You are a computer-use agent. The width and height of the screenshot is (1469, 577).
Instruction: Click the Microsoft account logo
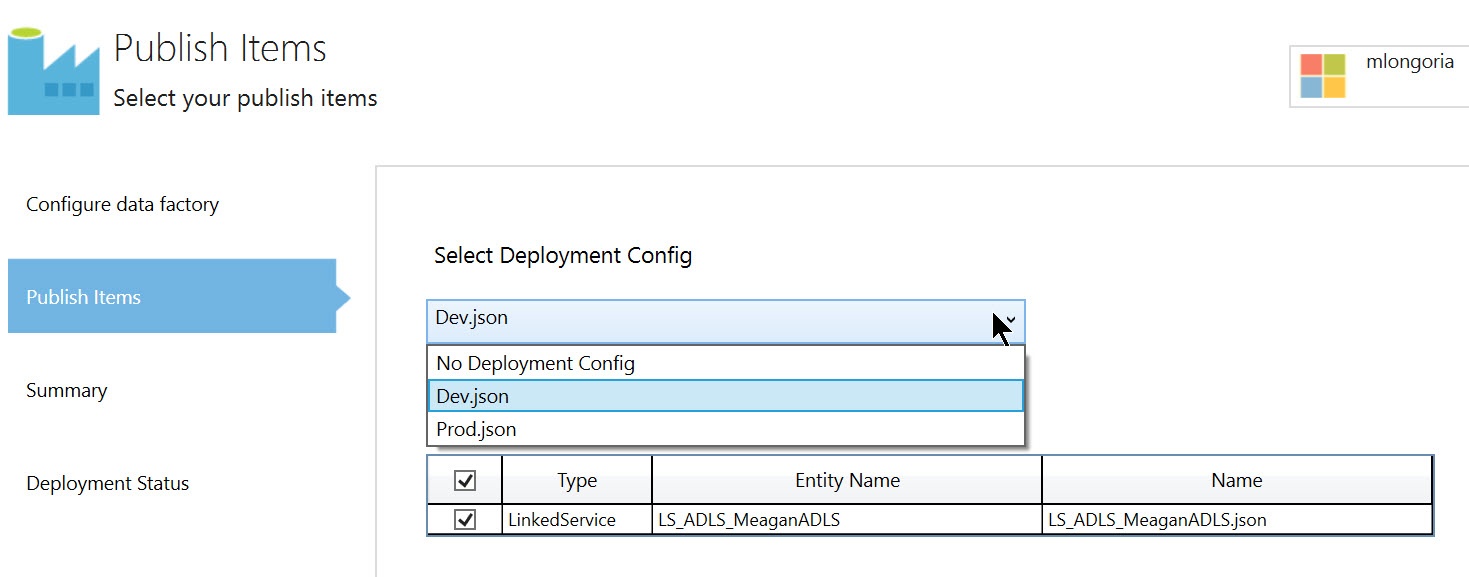pos(1323,76)
